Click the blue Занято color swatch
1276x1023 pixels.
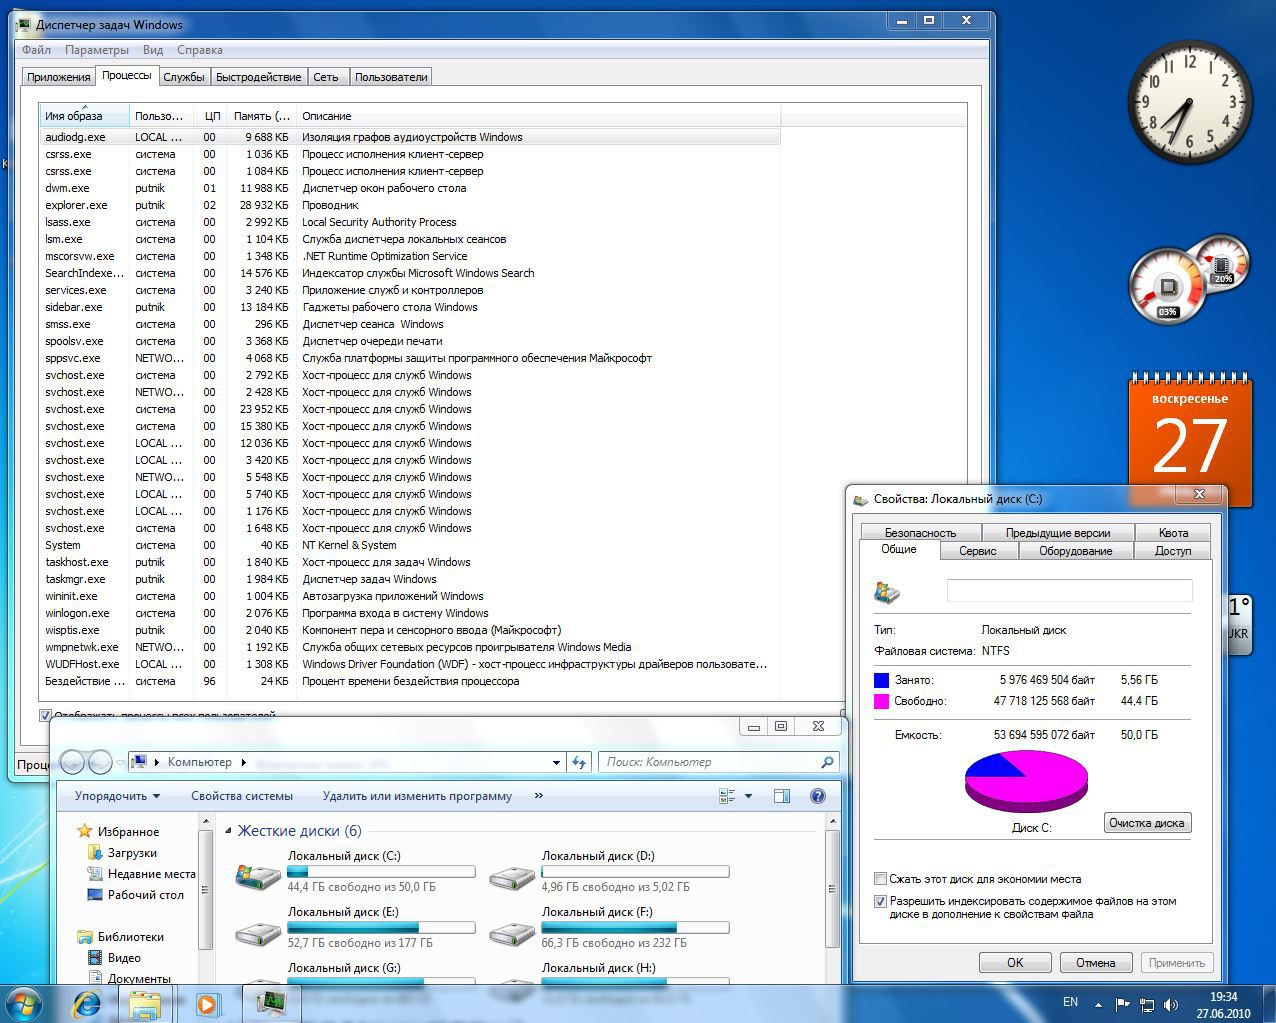point(881,680)
